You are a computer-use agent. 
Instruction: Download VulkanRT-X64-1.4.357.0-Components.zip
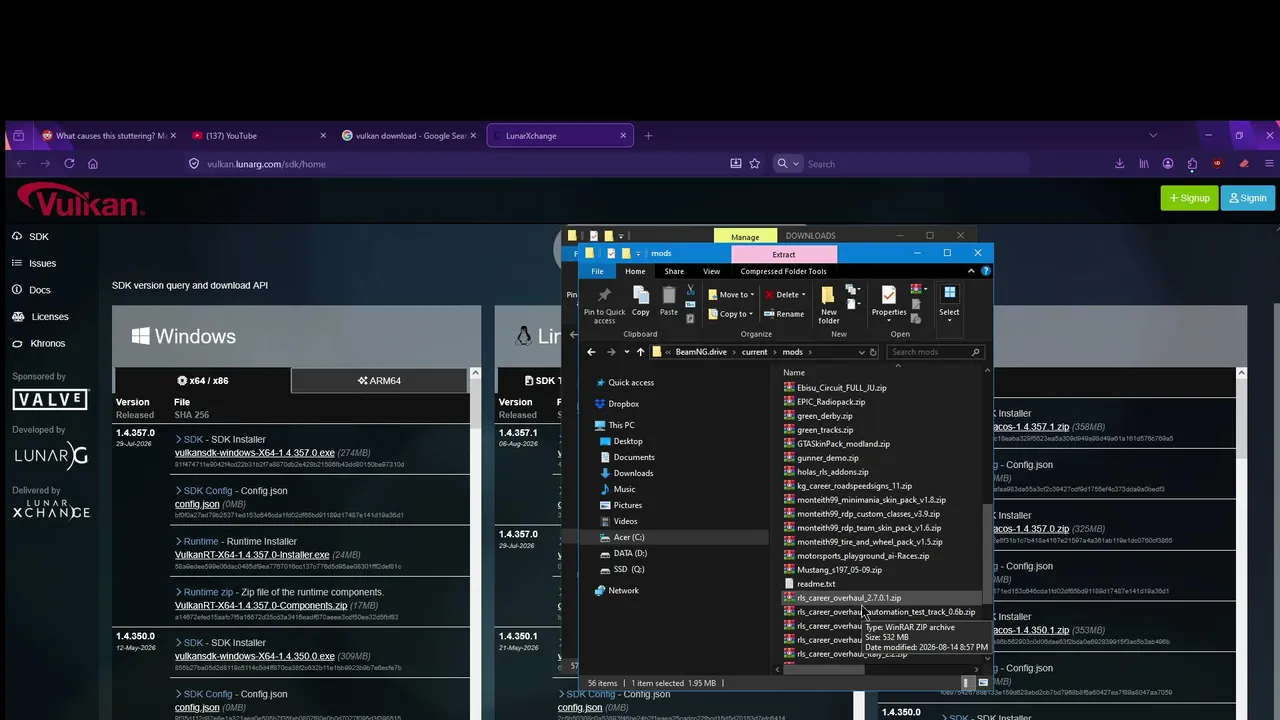point(261,606)
